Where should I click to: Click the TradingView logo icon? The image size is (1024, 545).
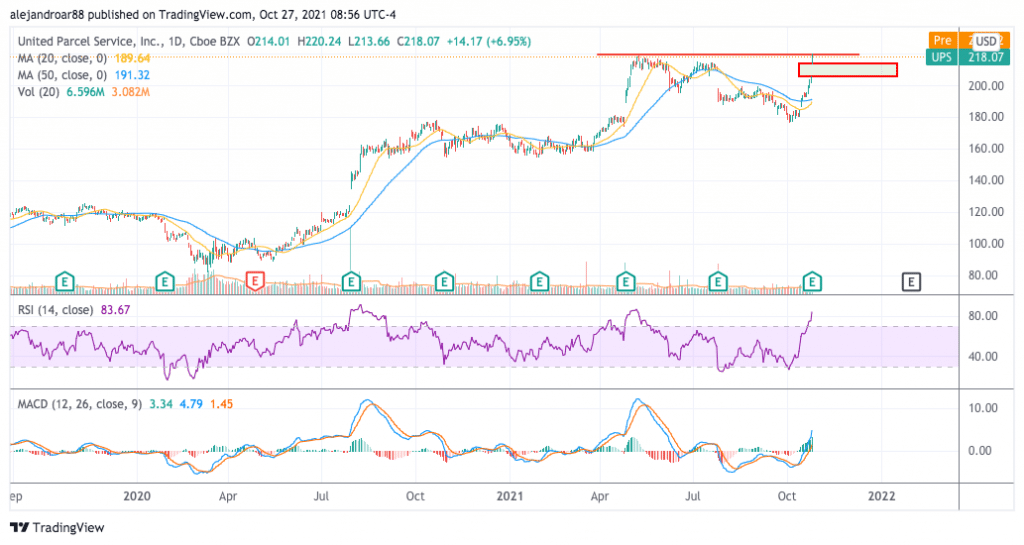(20, 527)
